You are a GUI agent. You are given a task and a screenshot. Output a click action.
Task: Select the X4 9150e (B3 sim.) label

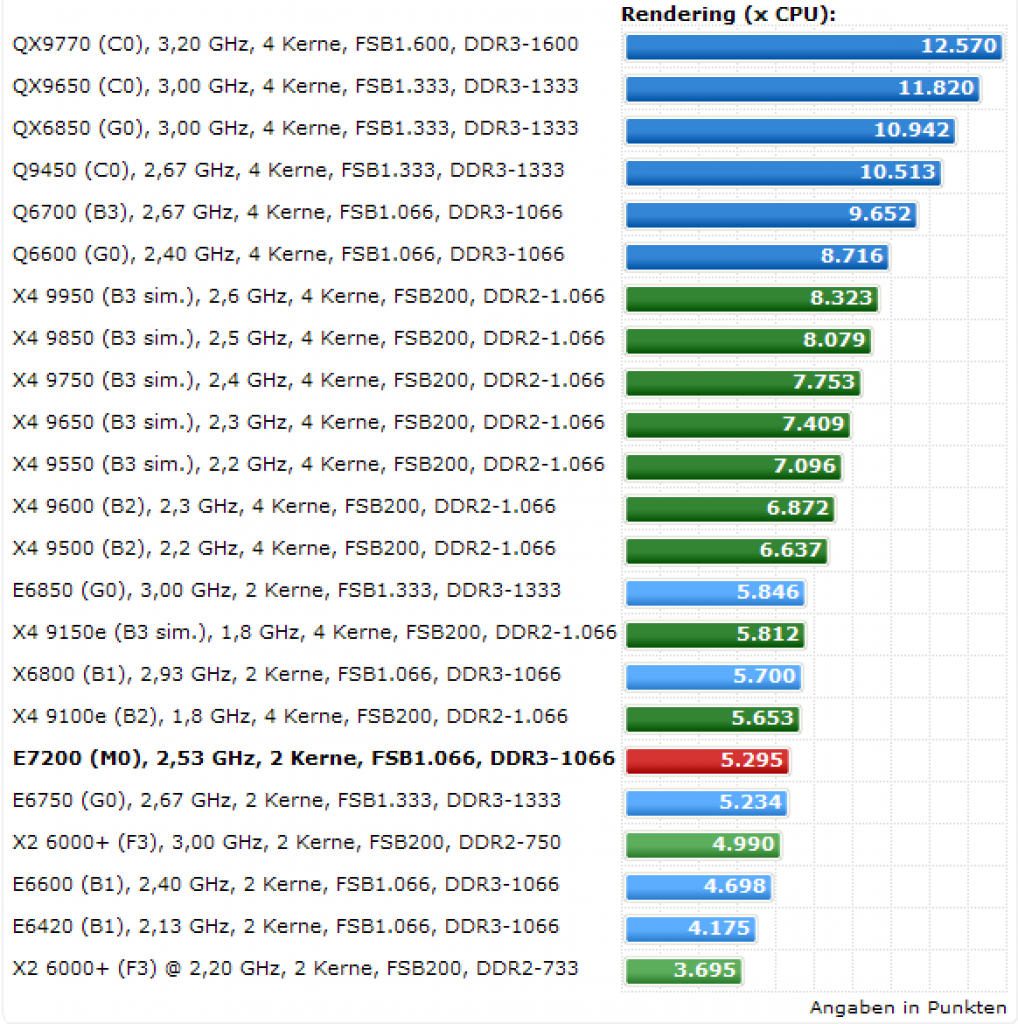(315, 633)
